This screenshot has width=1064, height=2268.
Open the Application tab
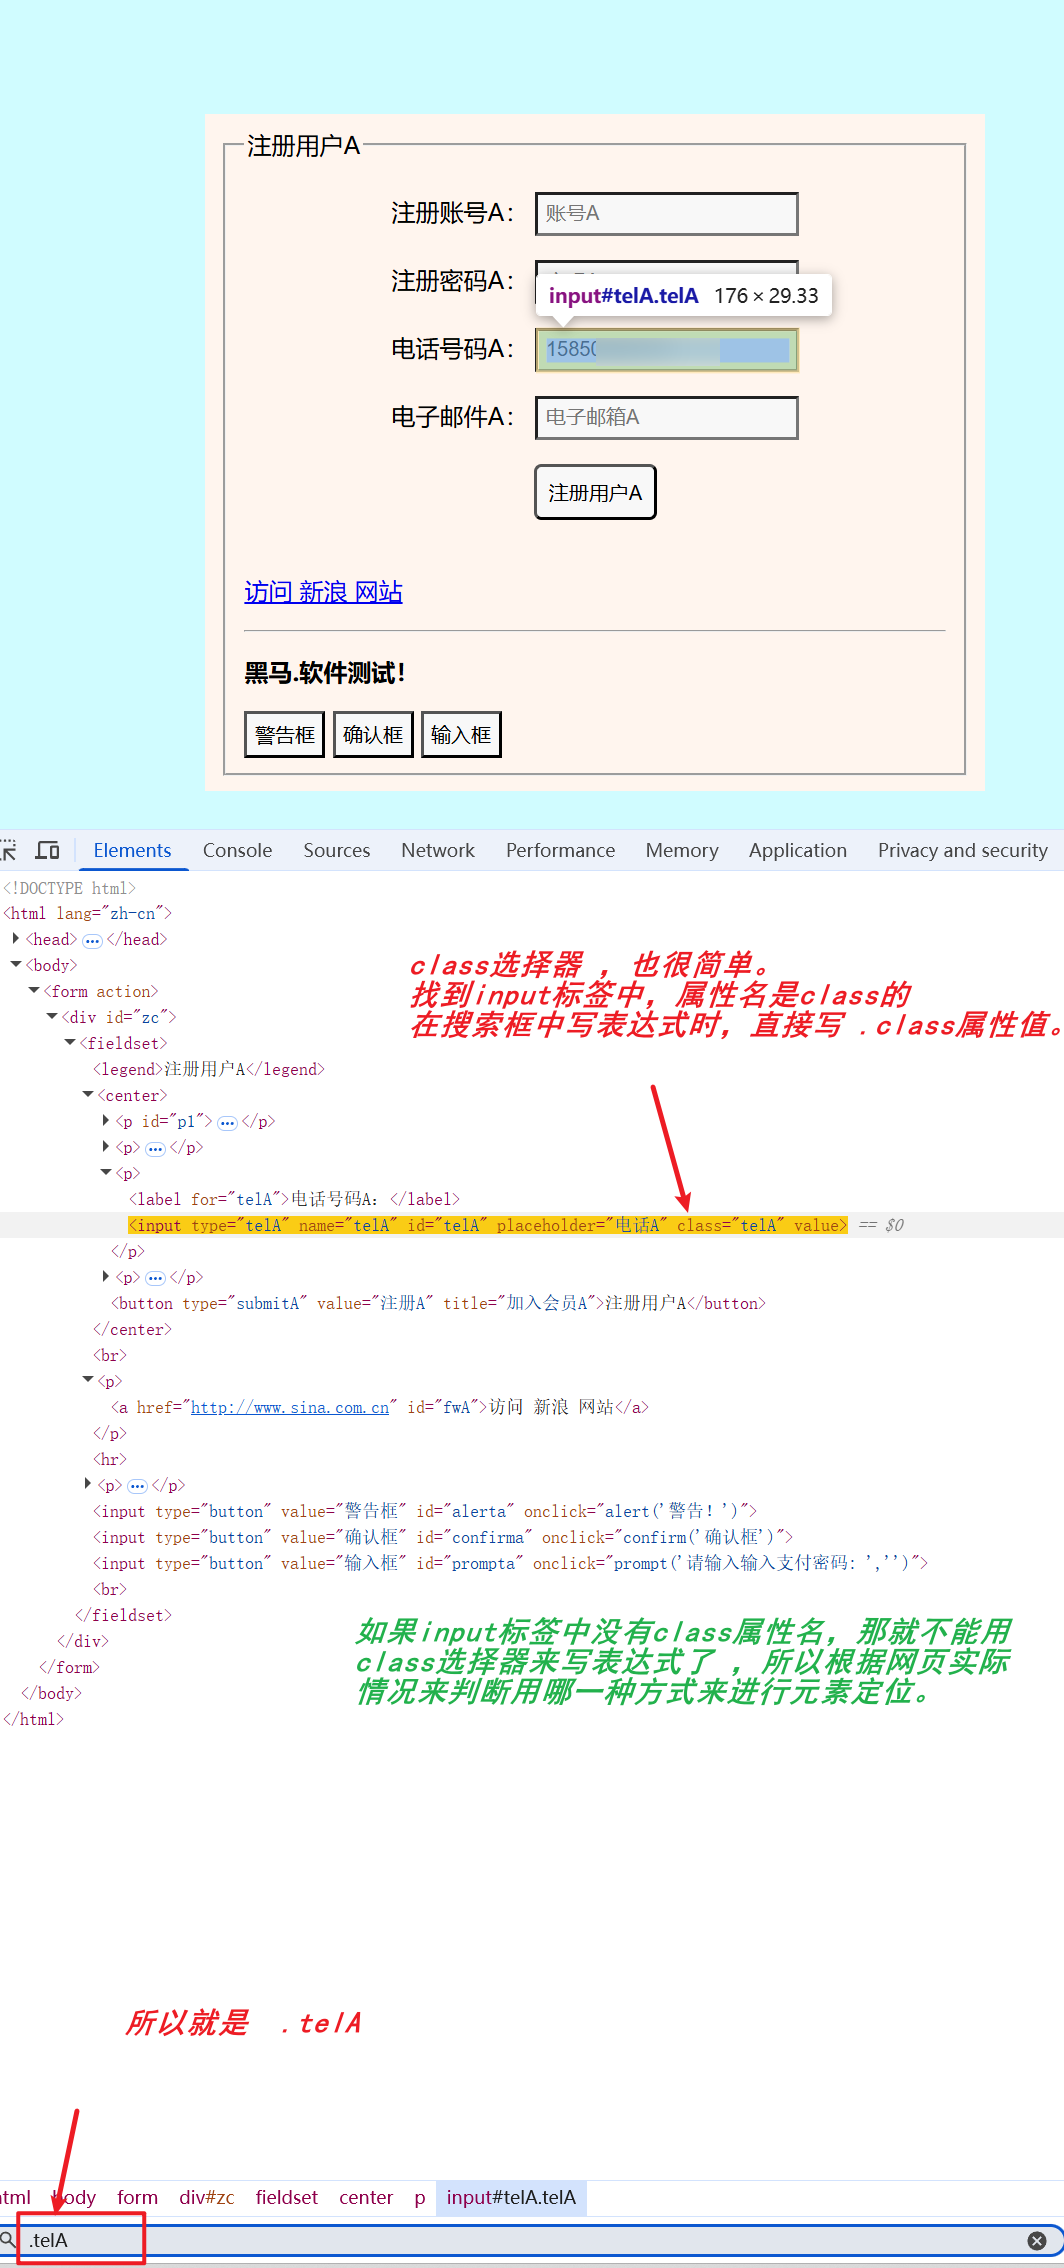coord(798,850)
